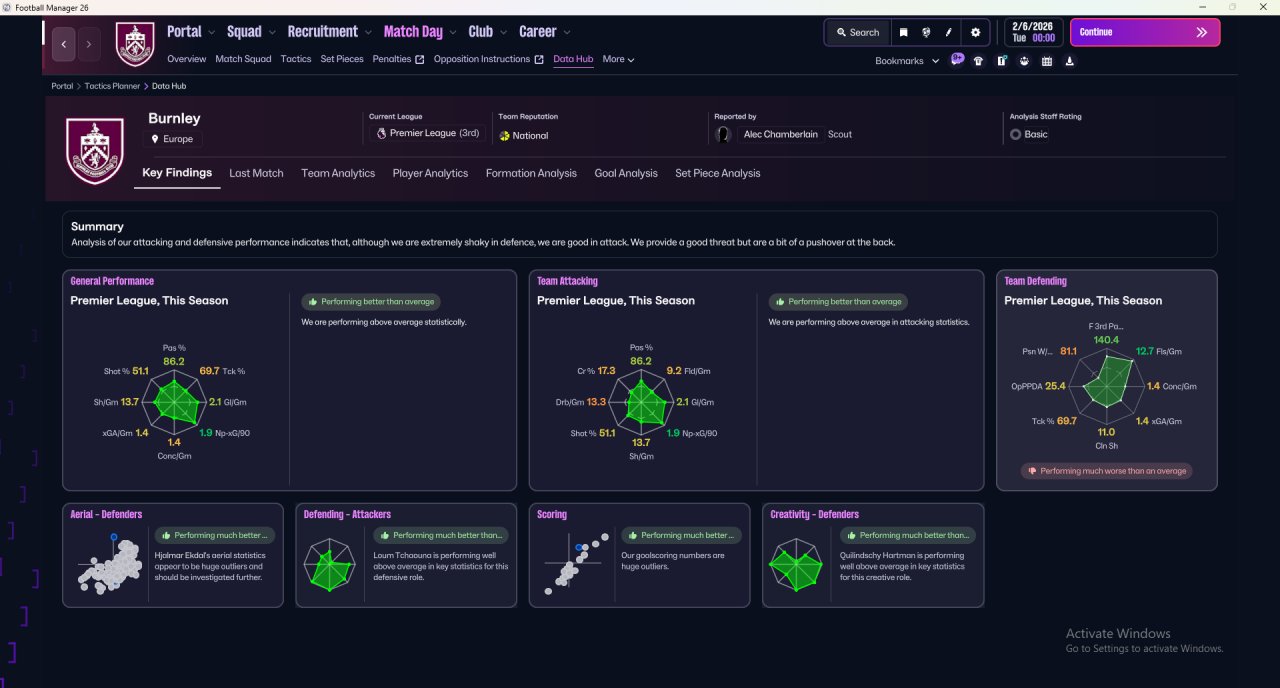The image size is (1280, 688).
Task: Click the Team Defending radar chart
Action: (x=1105, y=386)
